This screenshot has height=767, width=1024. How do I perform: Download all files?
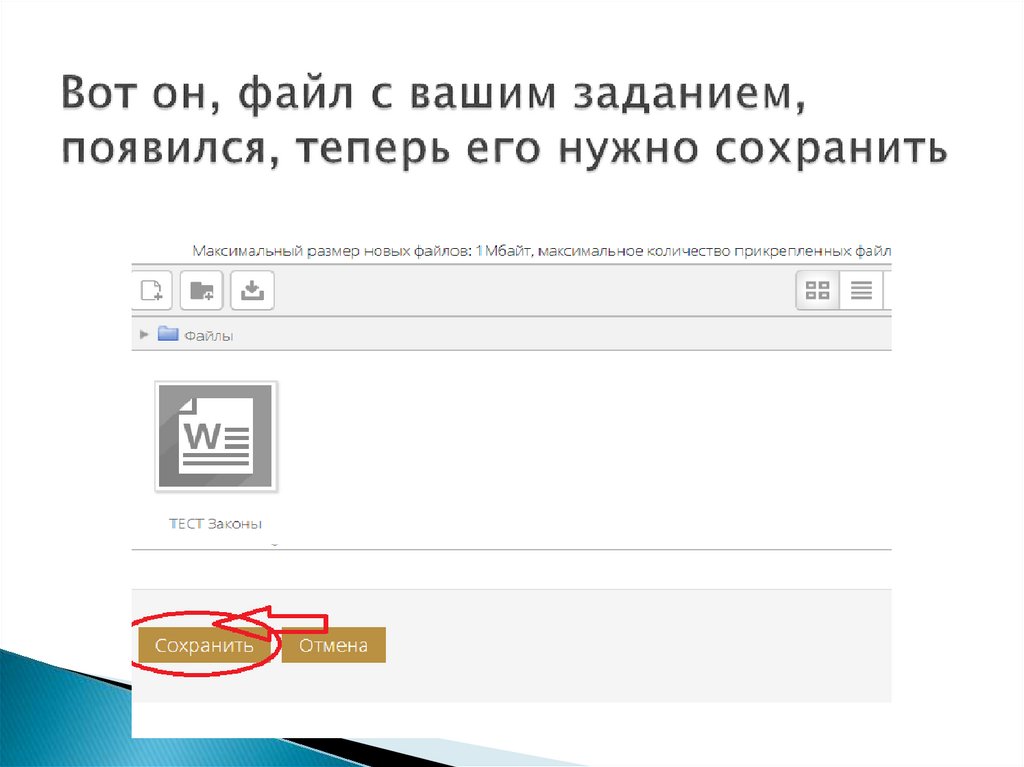252,290
